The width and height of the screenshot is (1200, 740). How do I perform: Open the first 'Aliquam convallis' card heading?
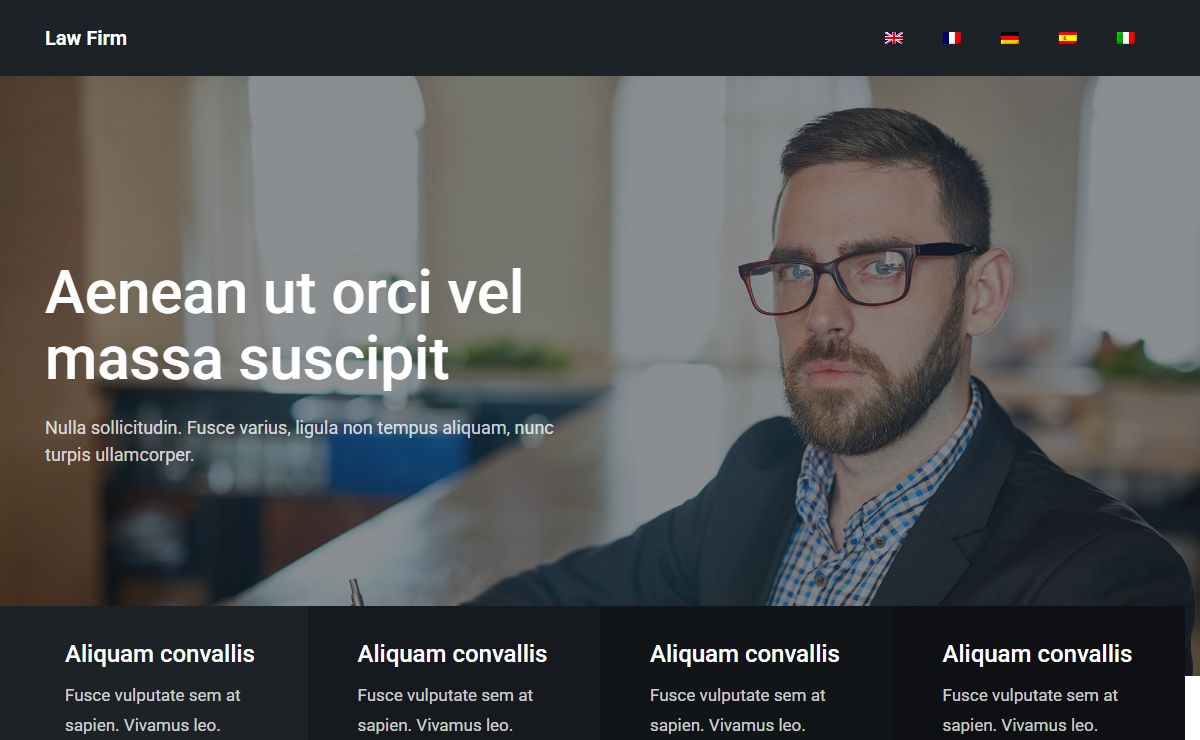coord(160,654)
